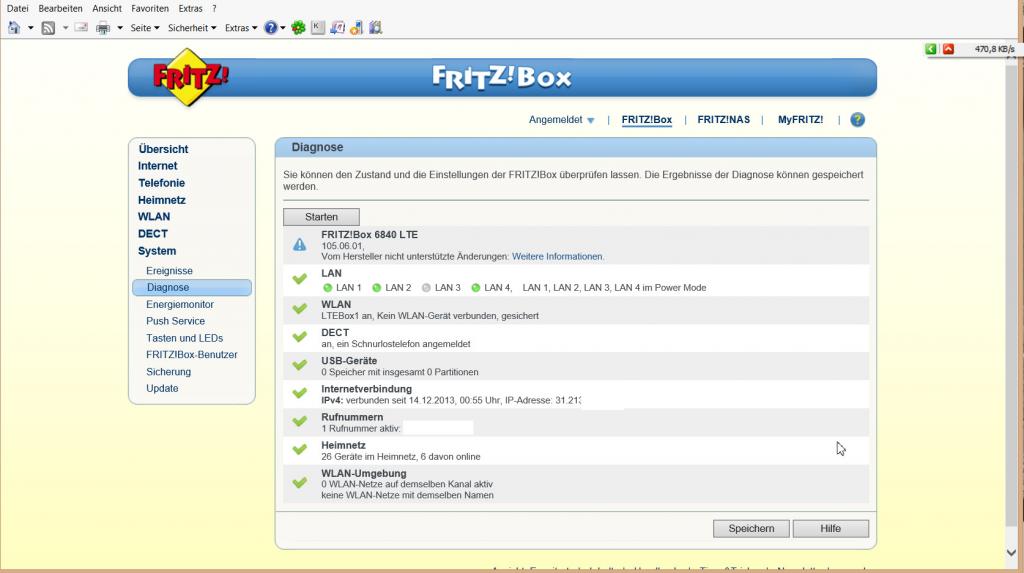The width and height of the screenshot is (1024, 573).
Task: Open FRITZ!Box-Benutzer page
Action: [191, 355]
